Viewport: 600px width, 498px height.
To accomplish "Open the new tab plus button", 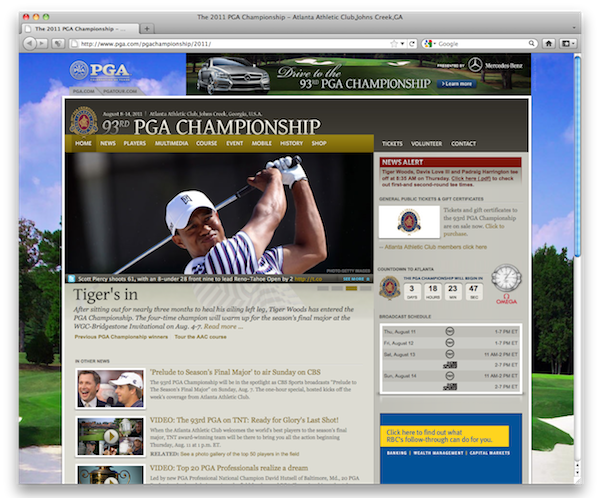I will coord(147,28).
